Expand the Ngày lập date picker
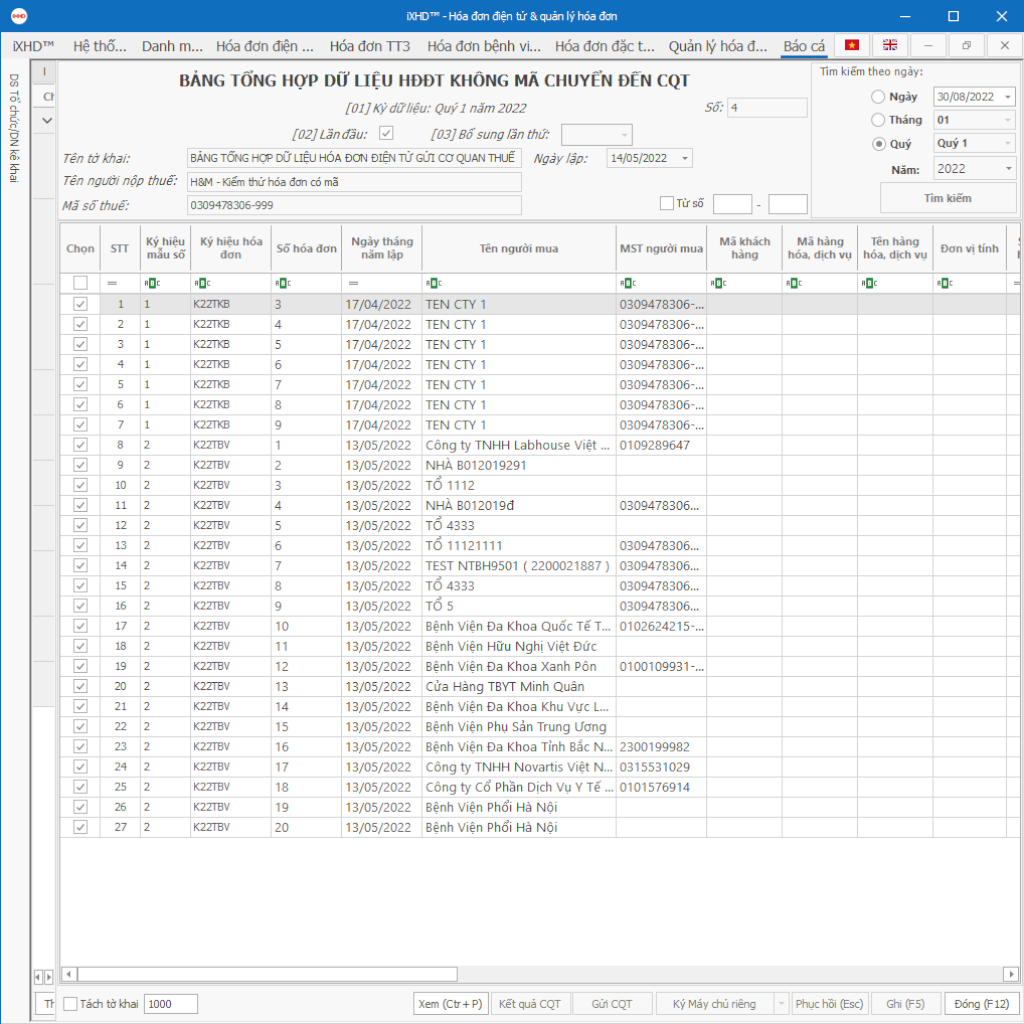This screenshot has width=1024, height=1024. click(x=684, y=158)
